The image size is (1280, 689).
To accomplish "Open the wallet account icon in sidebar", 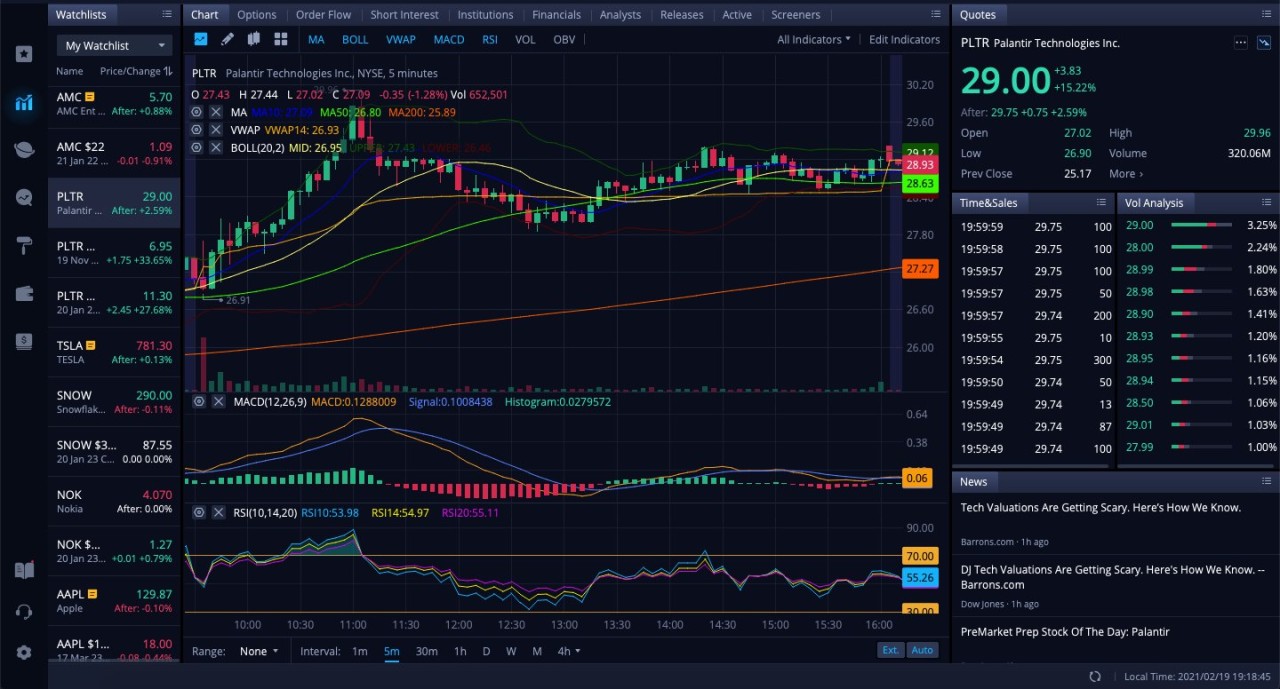I will 24,293.
